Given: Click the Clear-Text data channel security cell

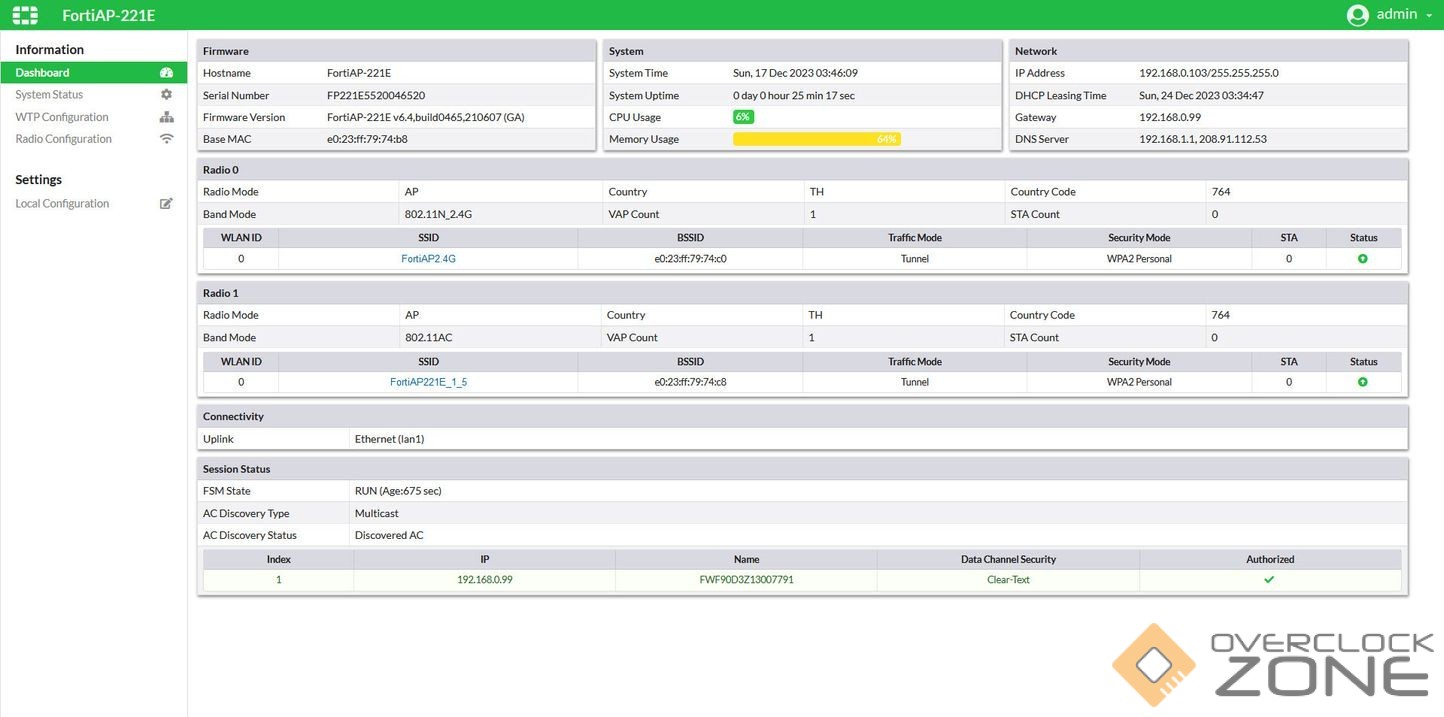Looking at the screenshot, I should (1008, 580).
